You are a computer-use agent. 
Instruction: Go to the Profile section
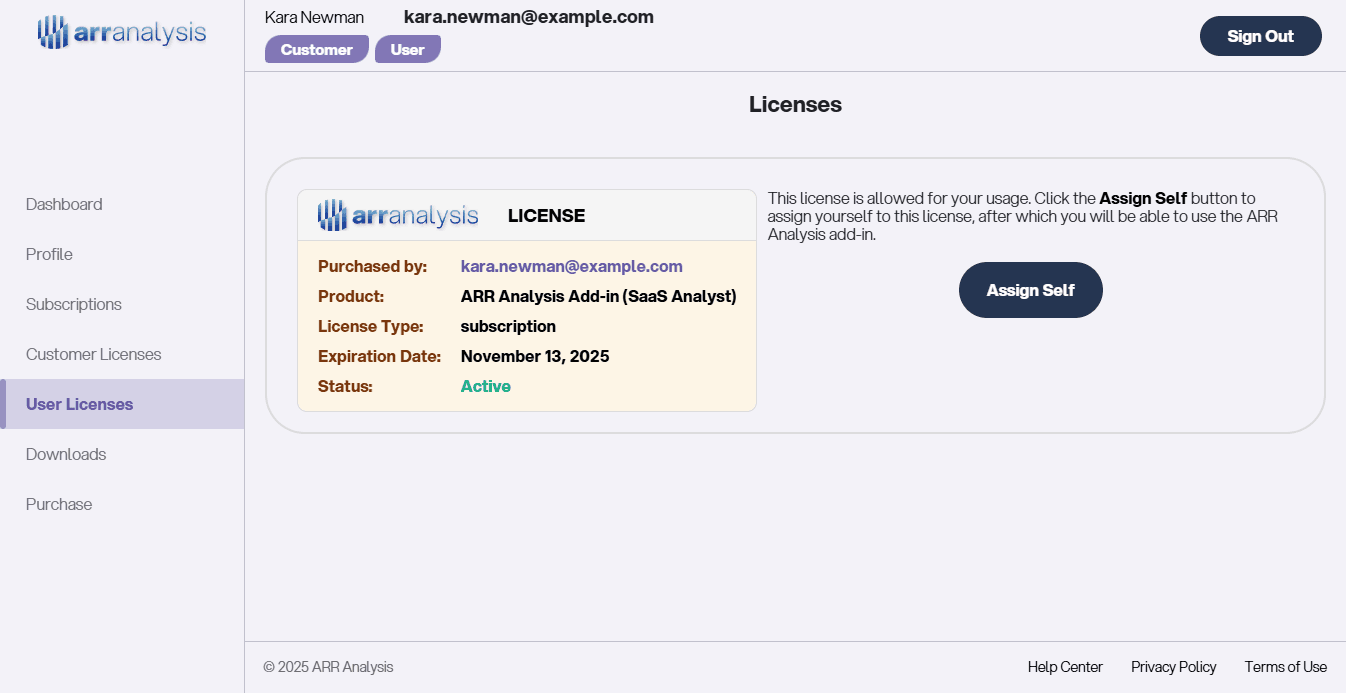point(48,254)
